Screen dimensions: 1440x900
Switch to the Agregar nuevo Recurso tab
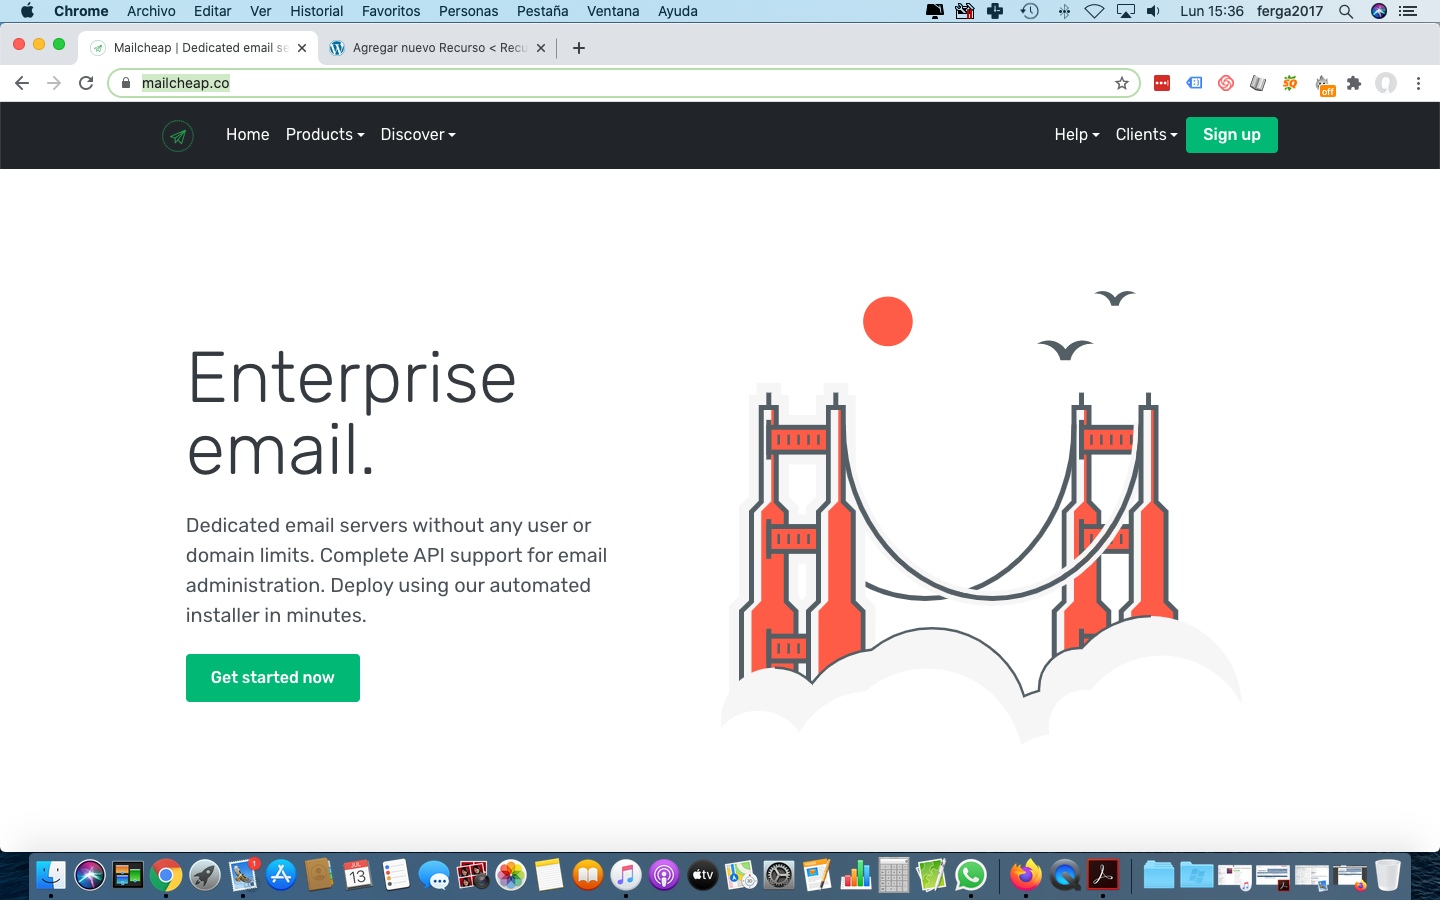[x=438, y=48]
